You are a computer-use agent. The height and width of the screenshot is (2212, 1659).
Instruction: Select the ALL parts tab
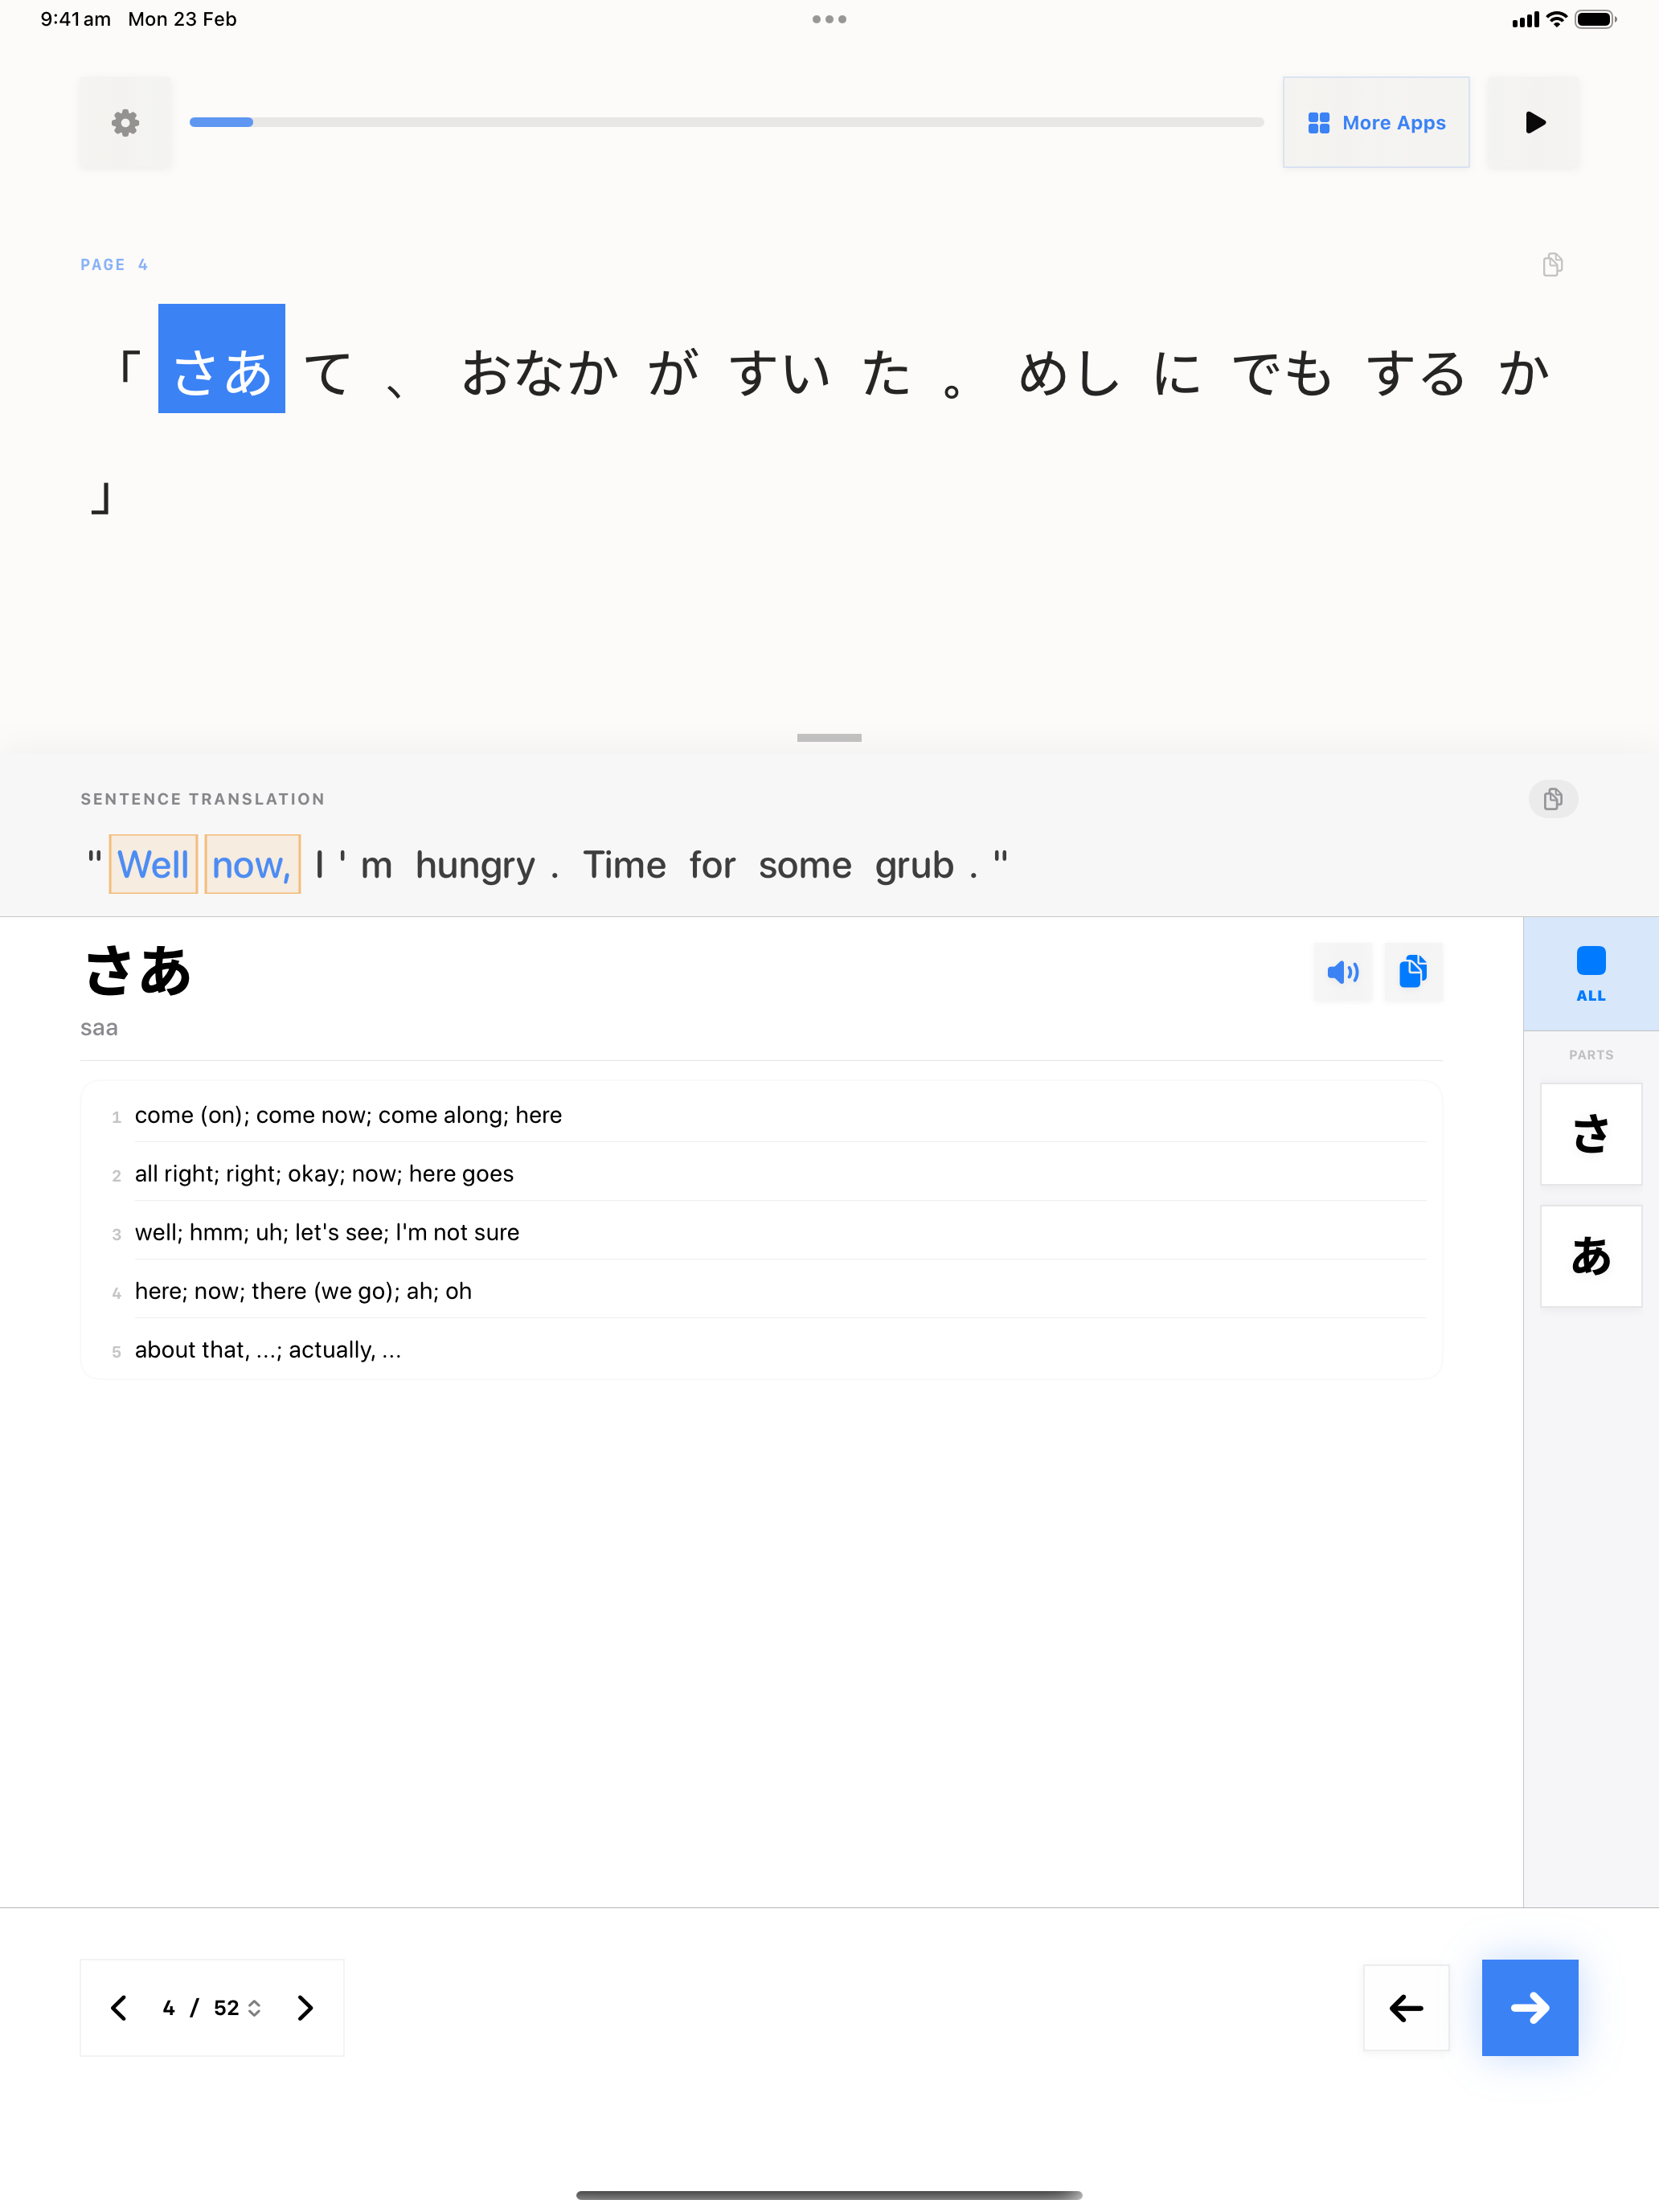pos(1590,973)
